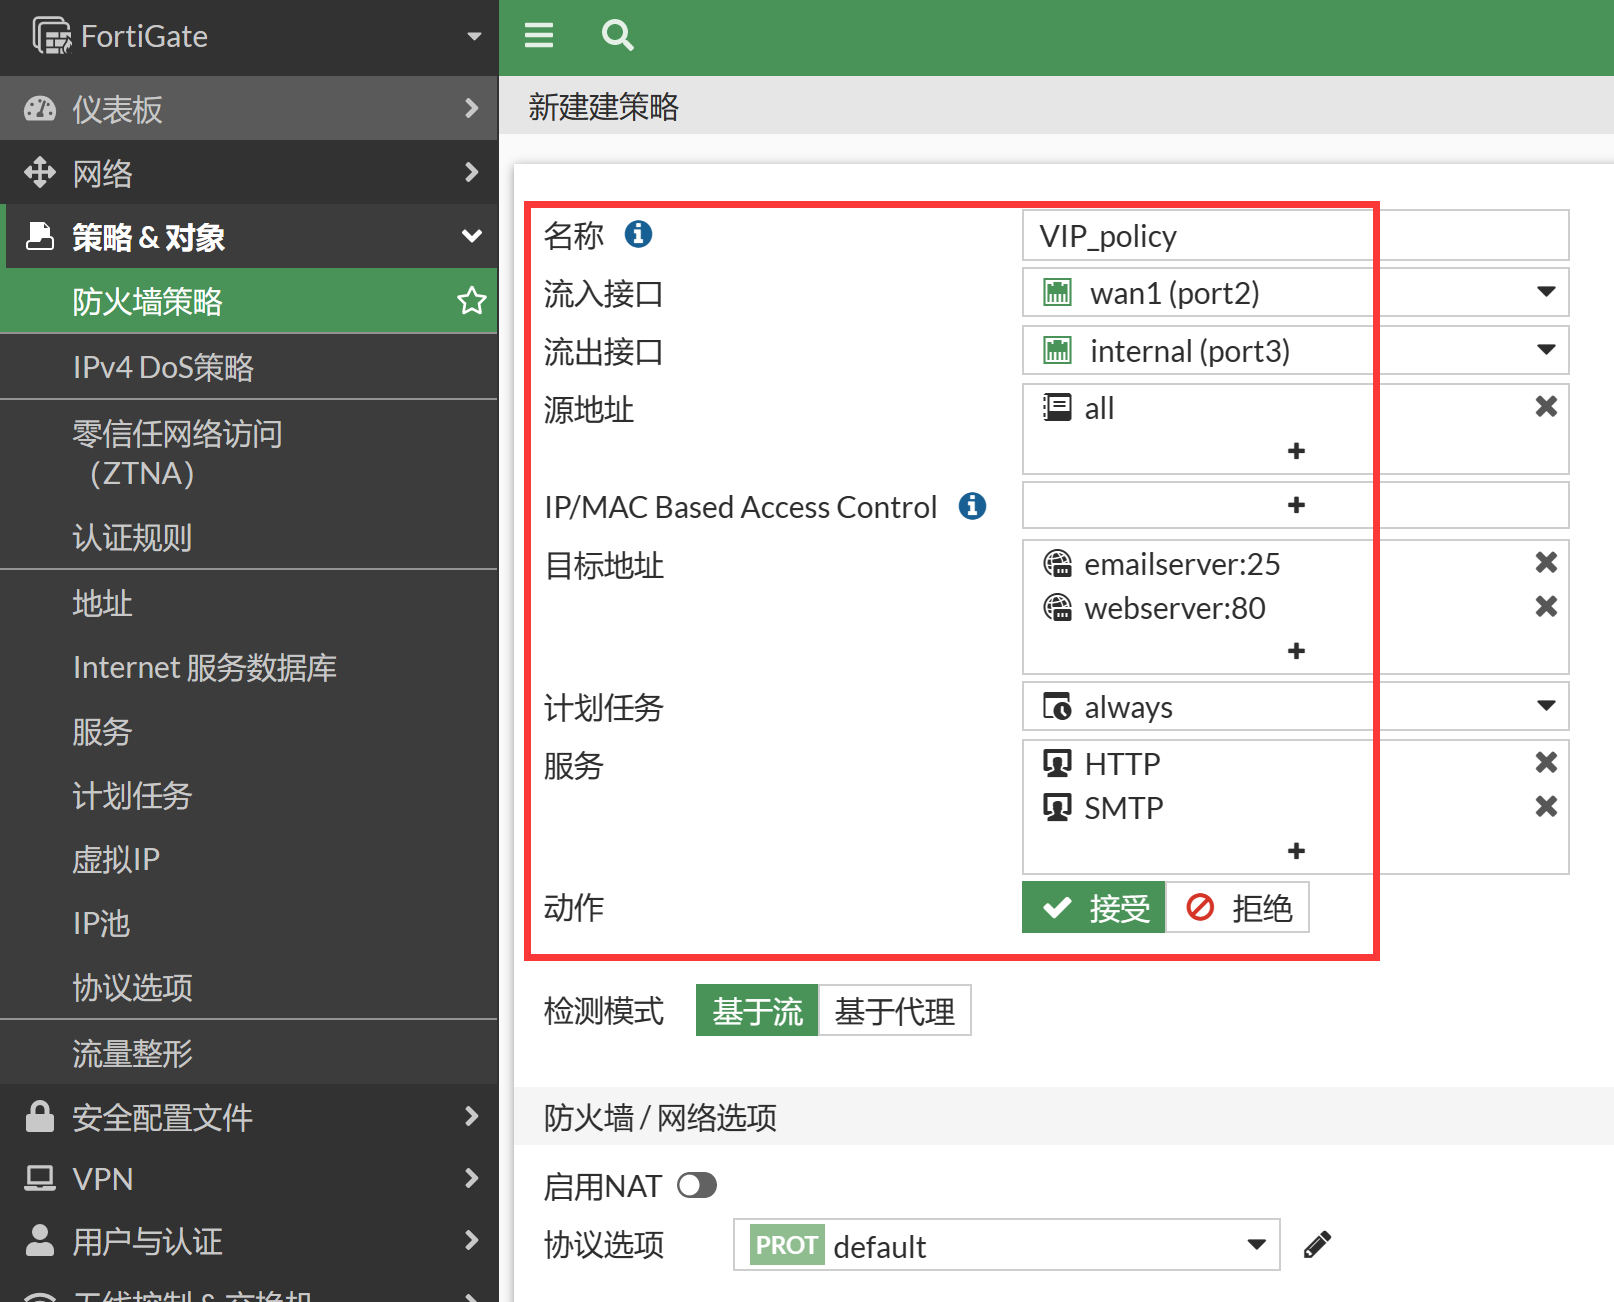Click the info icon beside 名称
The width and height of the screenshot is (1614, 1302).
638,234
